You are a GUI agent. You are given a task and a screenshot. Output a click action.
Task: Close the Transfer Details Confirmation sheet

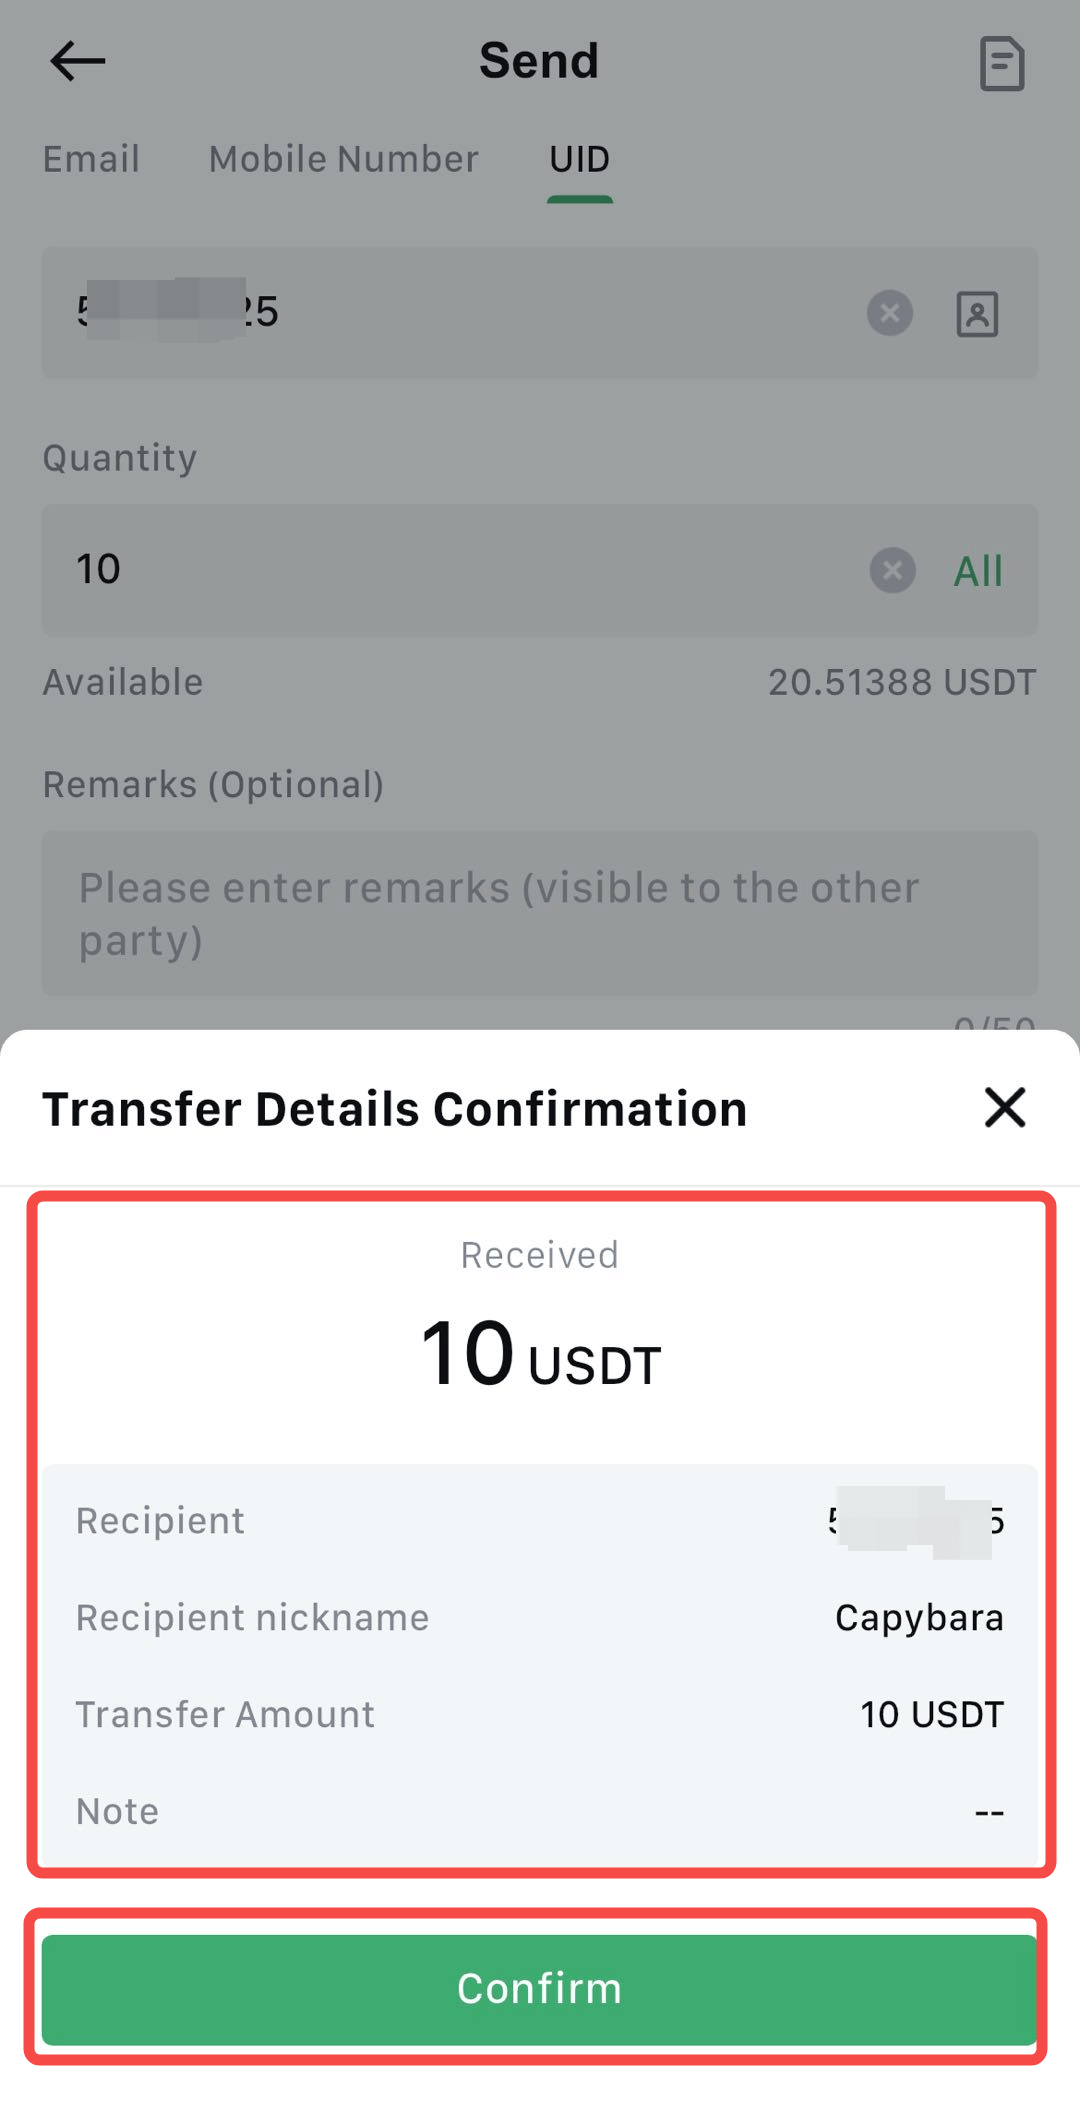[x=1004, y=1108]
